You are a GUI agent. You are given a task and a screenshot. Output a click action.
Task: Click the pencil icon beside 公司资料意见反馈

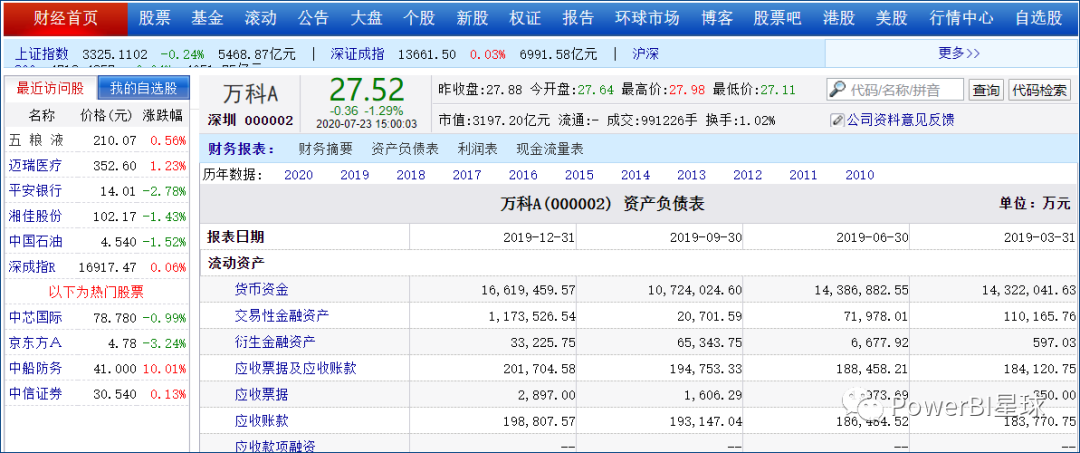point(837,120)
